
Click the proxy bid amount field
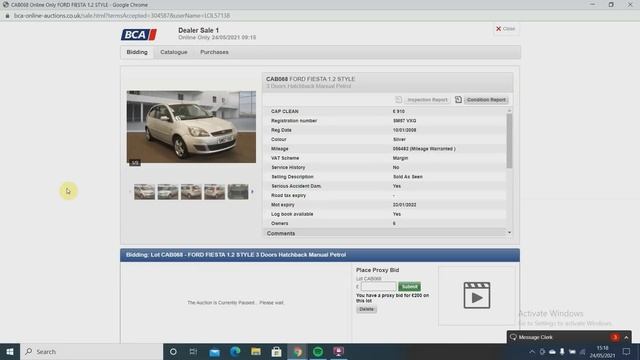pos(378,287)
